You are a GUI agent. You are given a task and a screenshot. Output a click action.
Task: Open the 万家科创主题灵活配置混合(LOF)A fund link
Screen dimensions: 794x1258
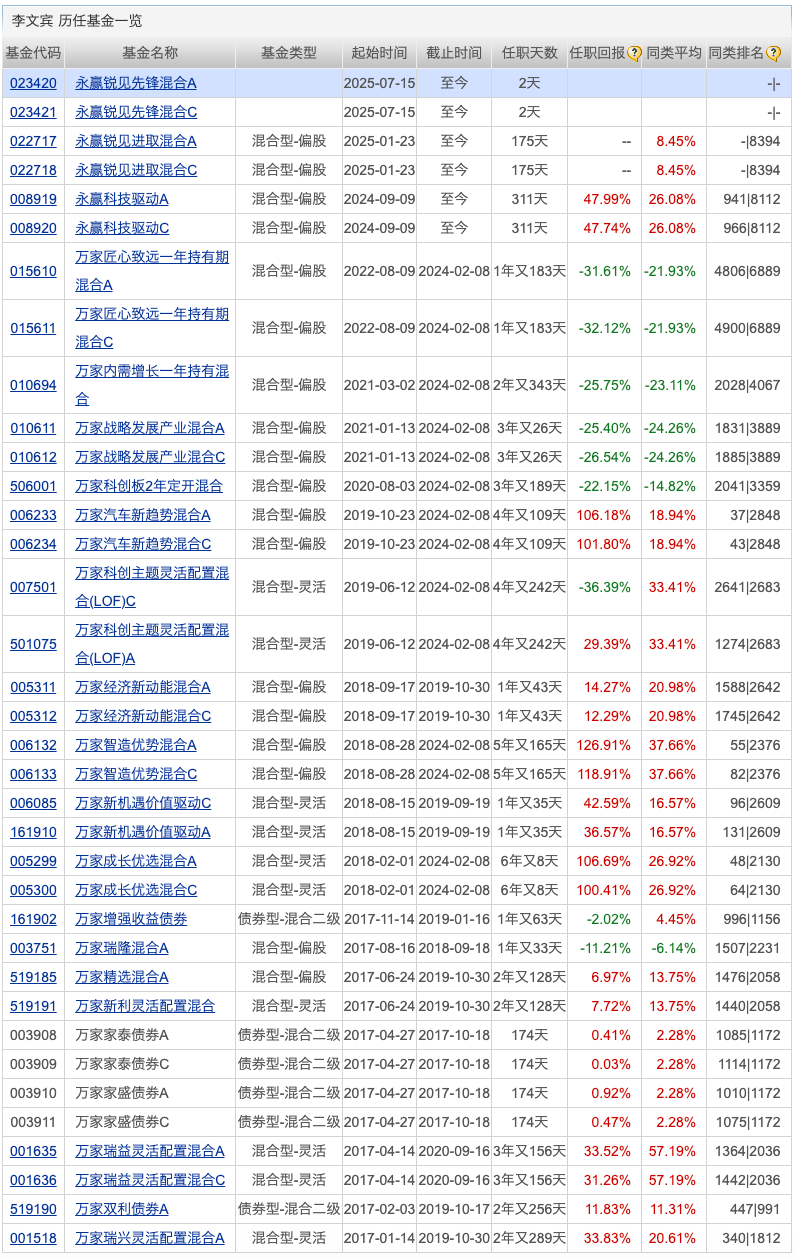pos(152,644)
